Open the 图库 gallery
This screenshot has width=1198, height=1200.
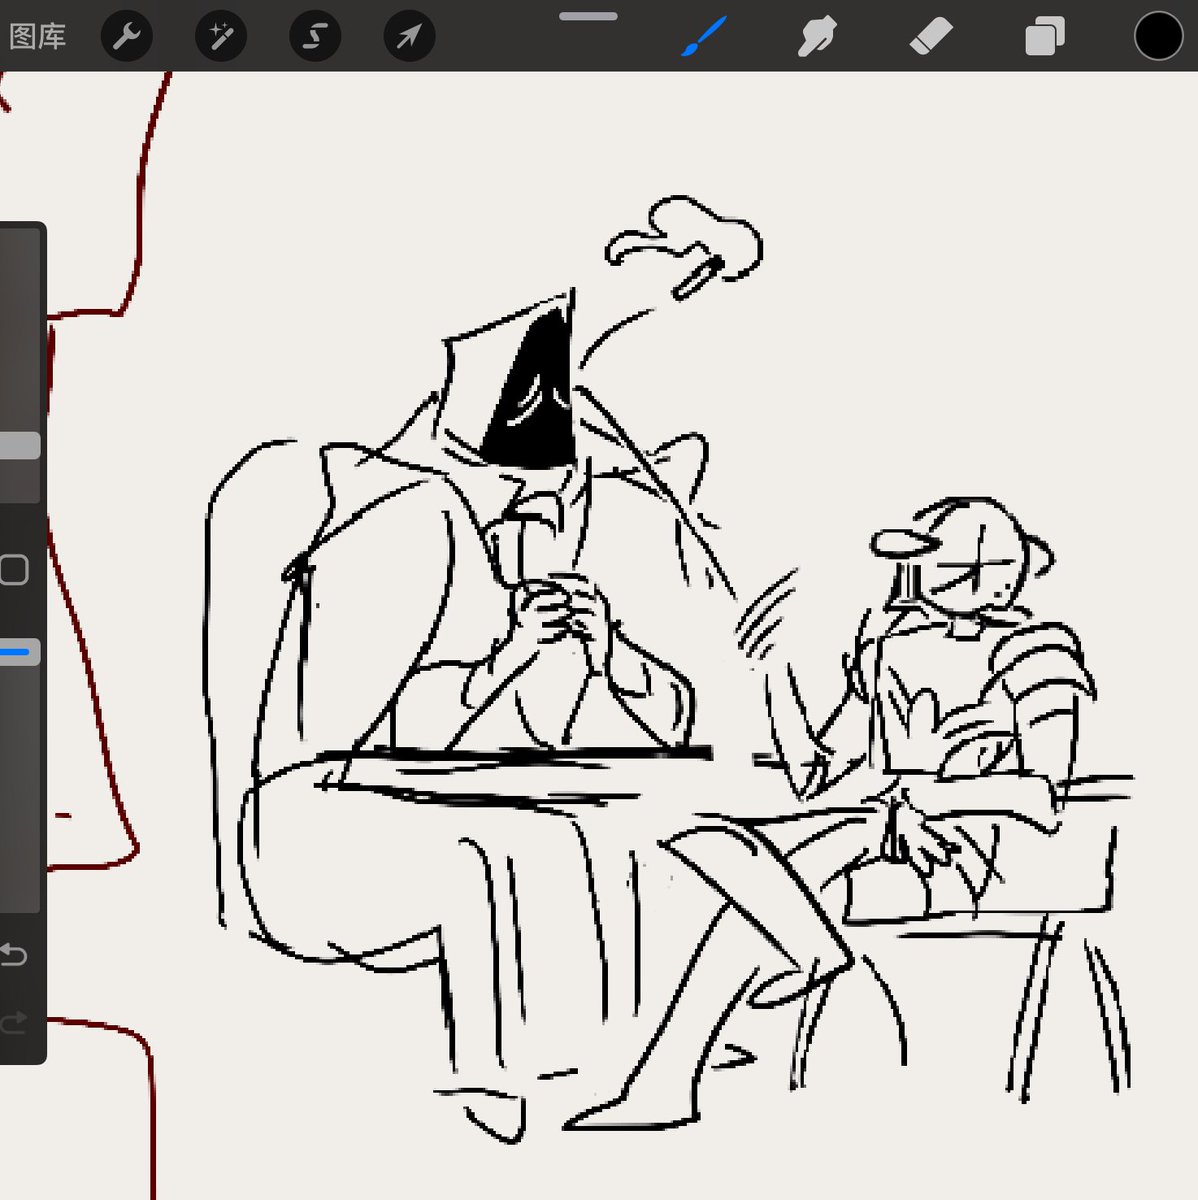pyautogui.click(x=37, y=37)
